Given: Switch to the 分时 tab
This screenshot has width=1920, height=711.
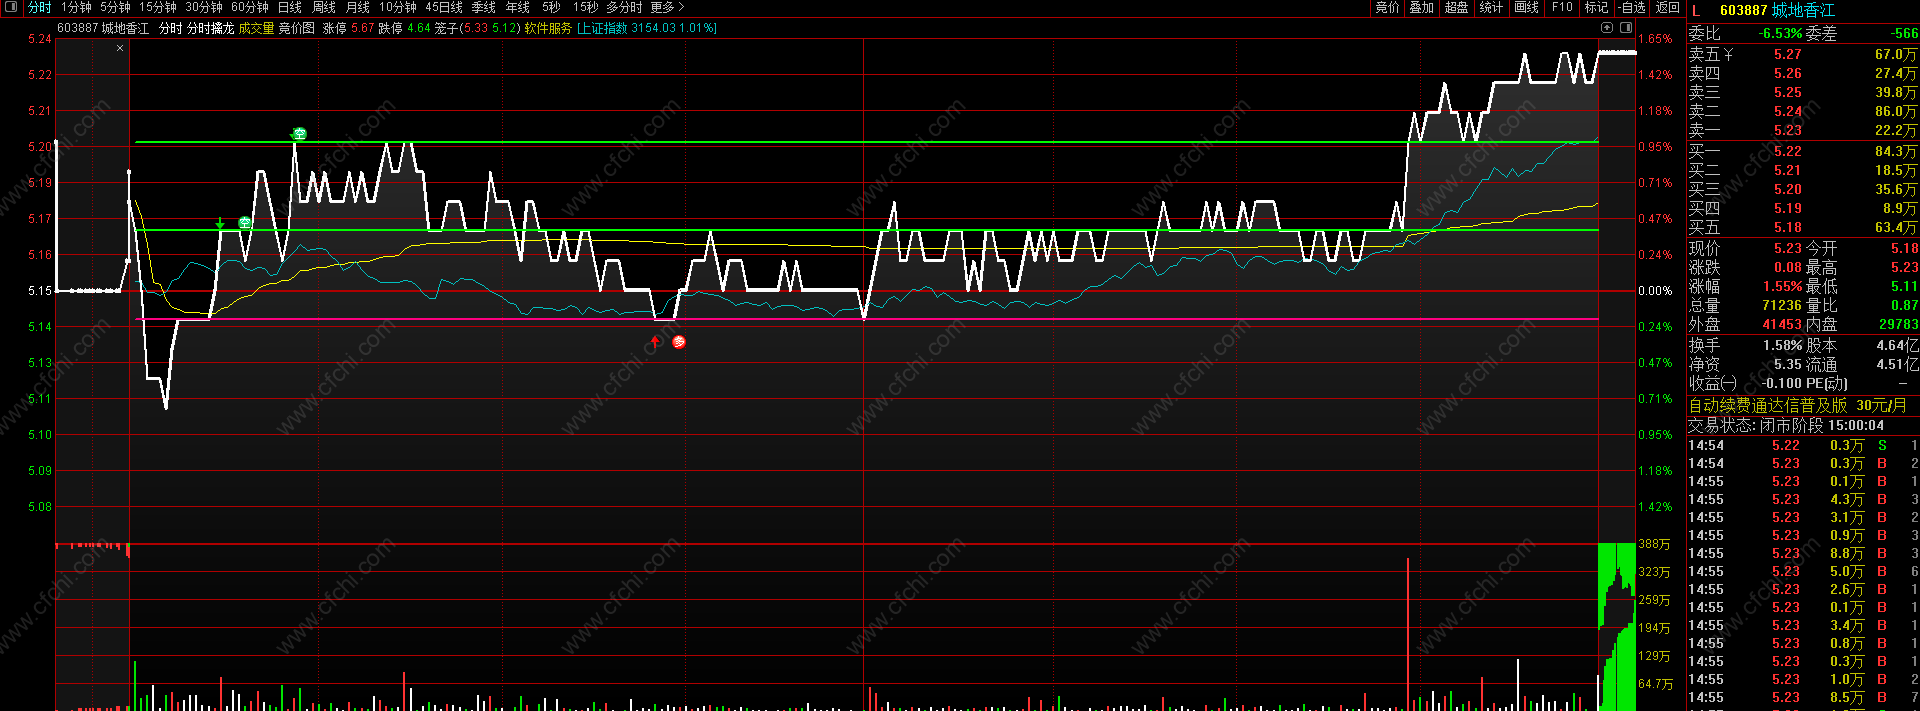Looking at the screenshot, I should tap(40, 7).
